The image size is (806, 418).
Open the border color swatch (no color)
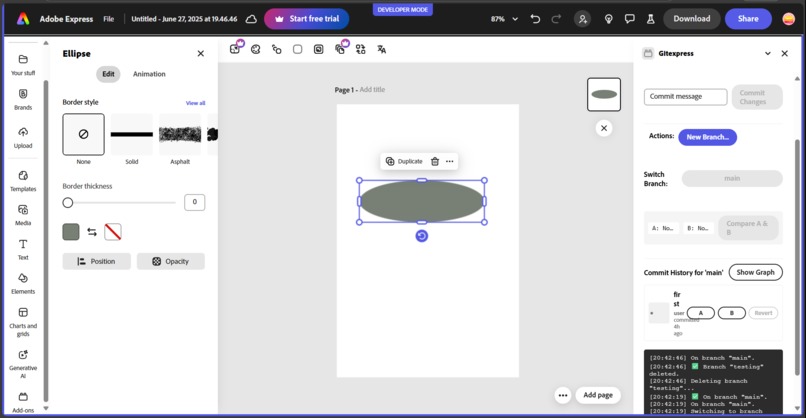[x=113, y=232]
